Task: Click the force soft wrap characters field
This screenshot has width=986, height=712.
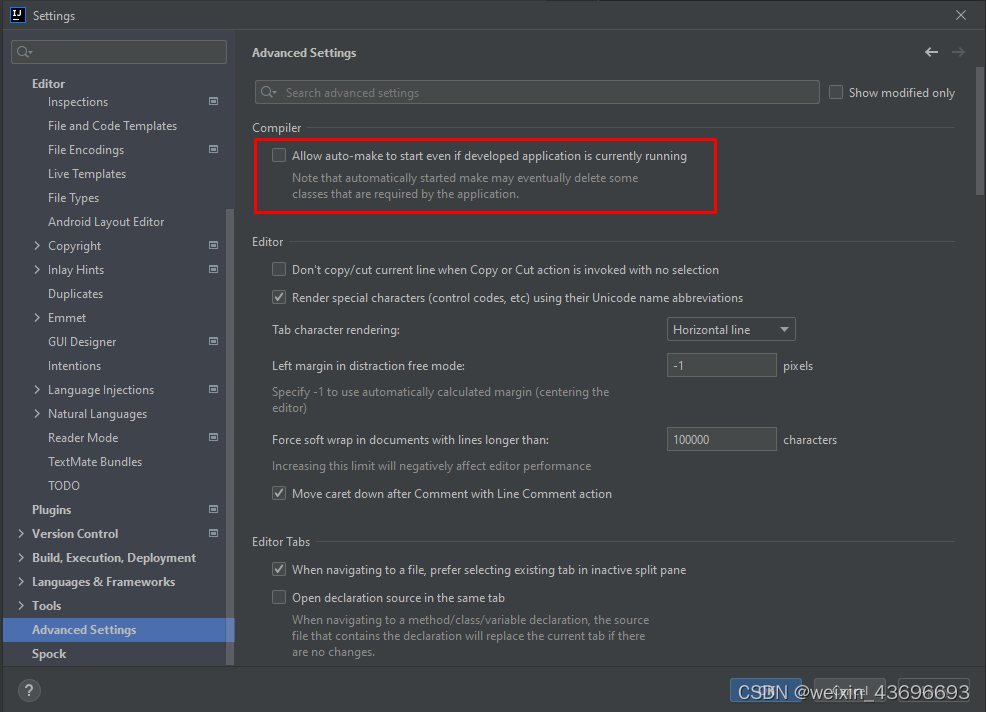Action: (x=721, y=440)
